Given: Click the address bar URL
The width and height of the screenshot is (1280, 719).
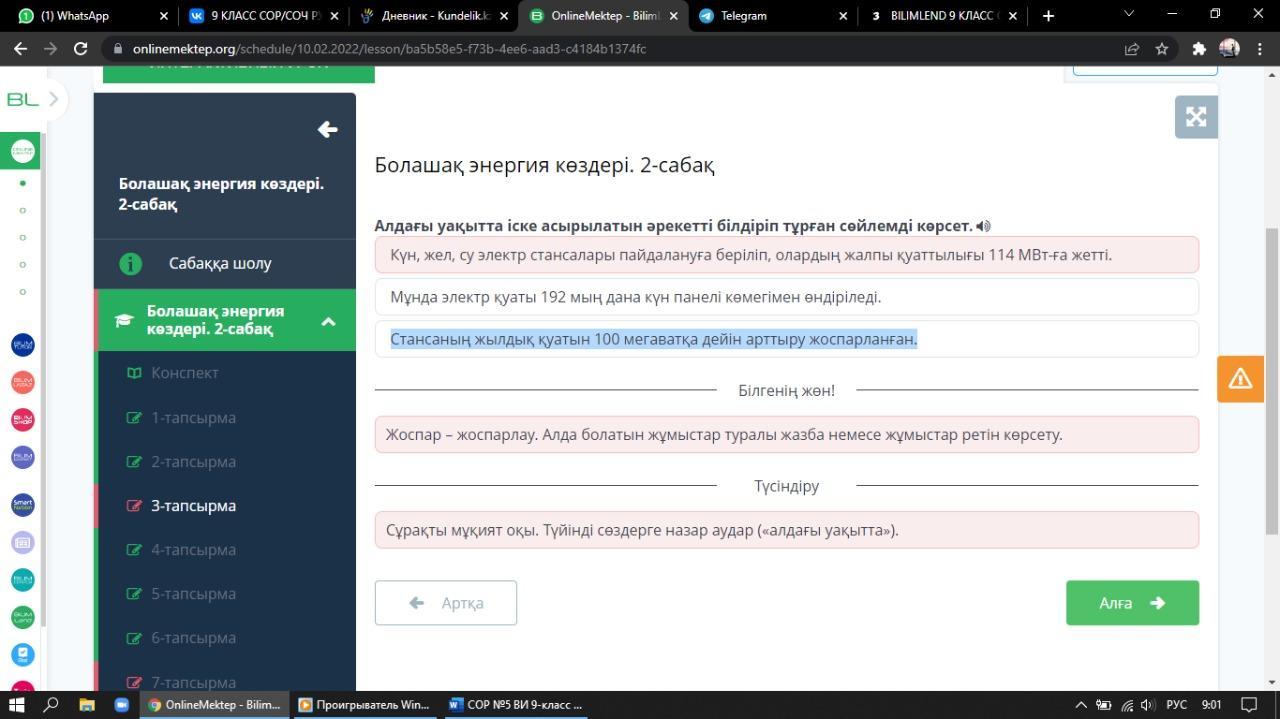Looking at the screenshot, I should click(389, 49).
